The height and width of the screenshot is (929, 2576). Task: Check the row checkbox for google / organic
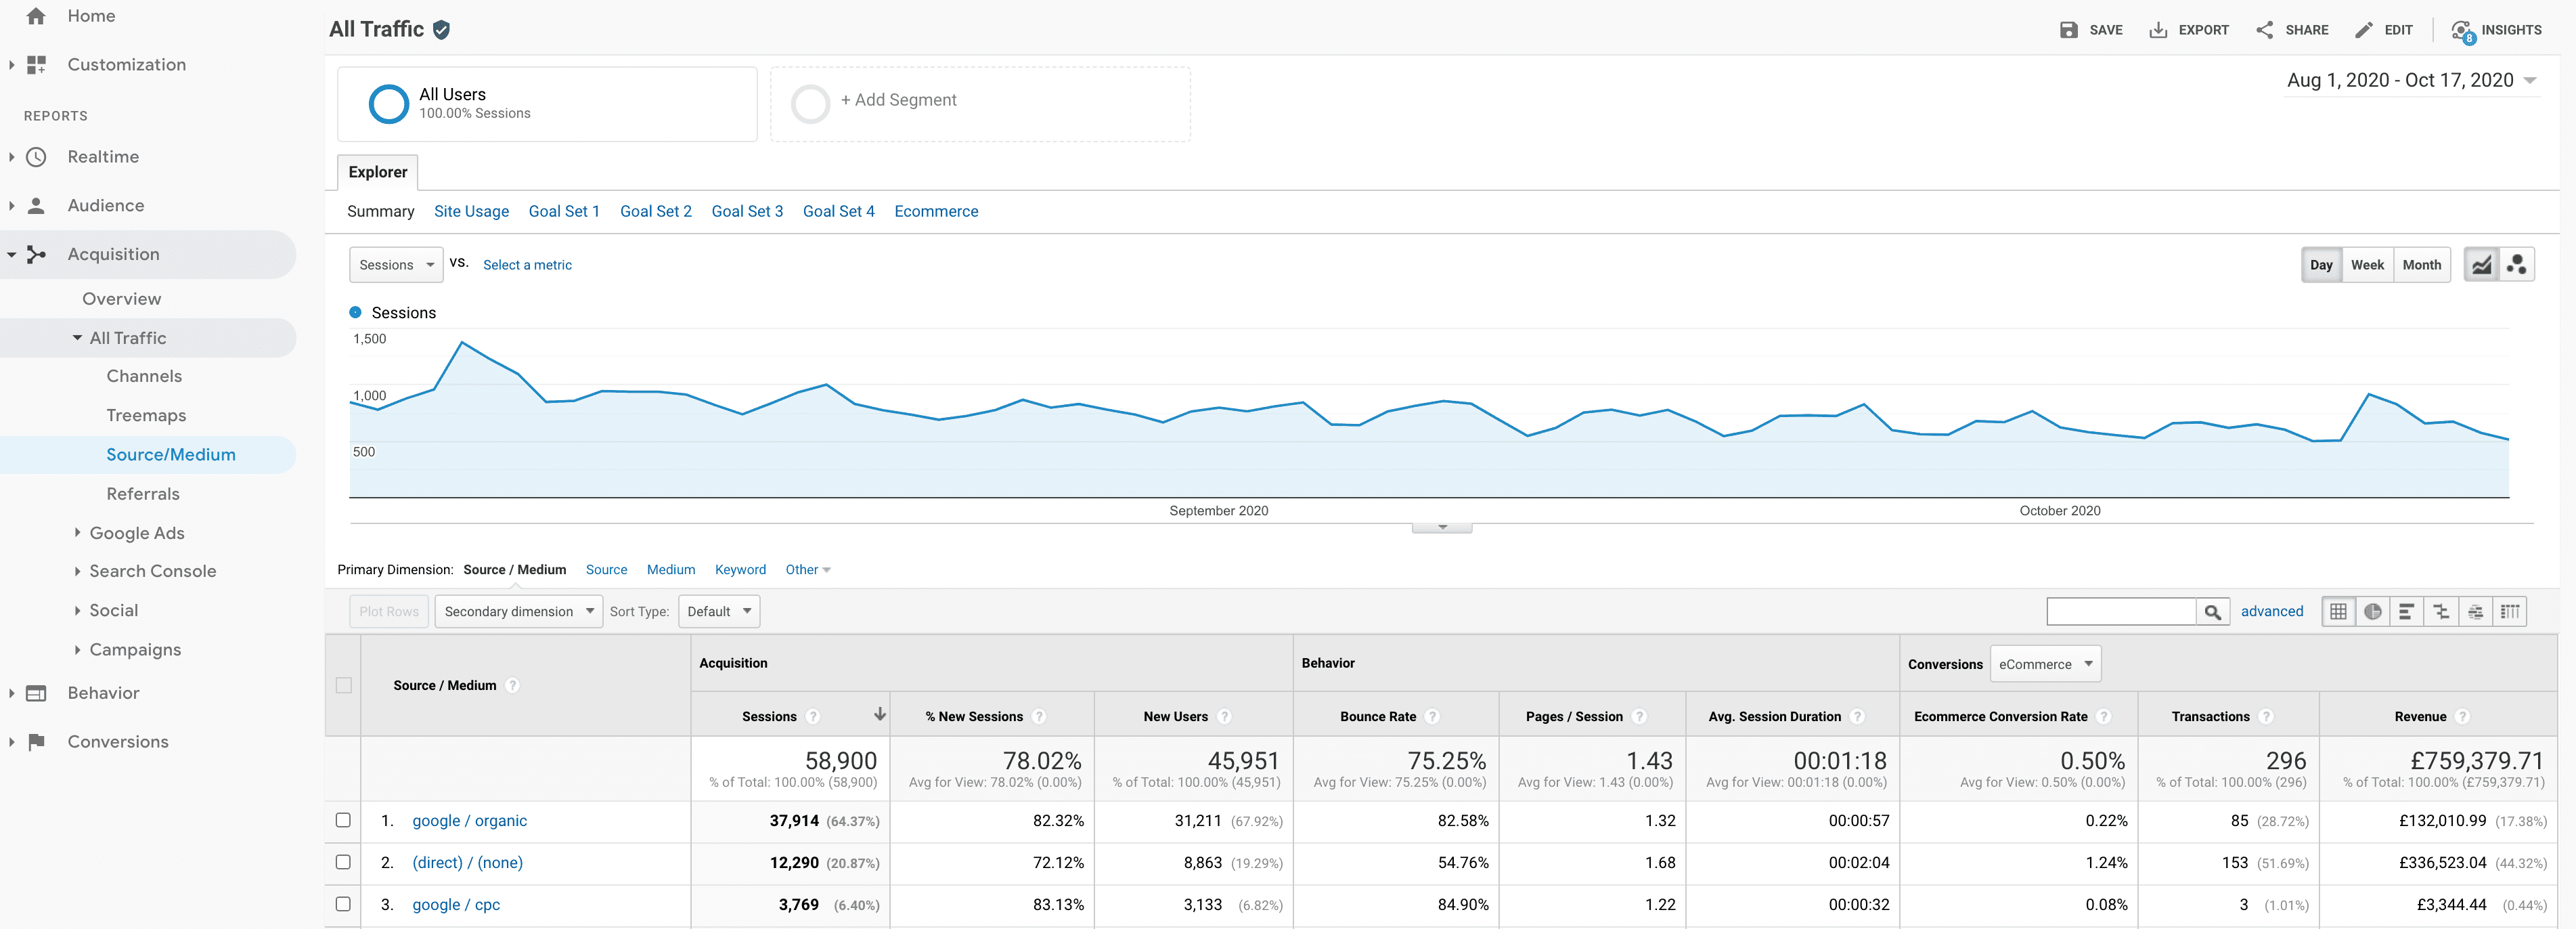pyautogui.click(x=344, y=820)
